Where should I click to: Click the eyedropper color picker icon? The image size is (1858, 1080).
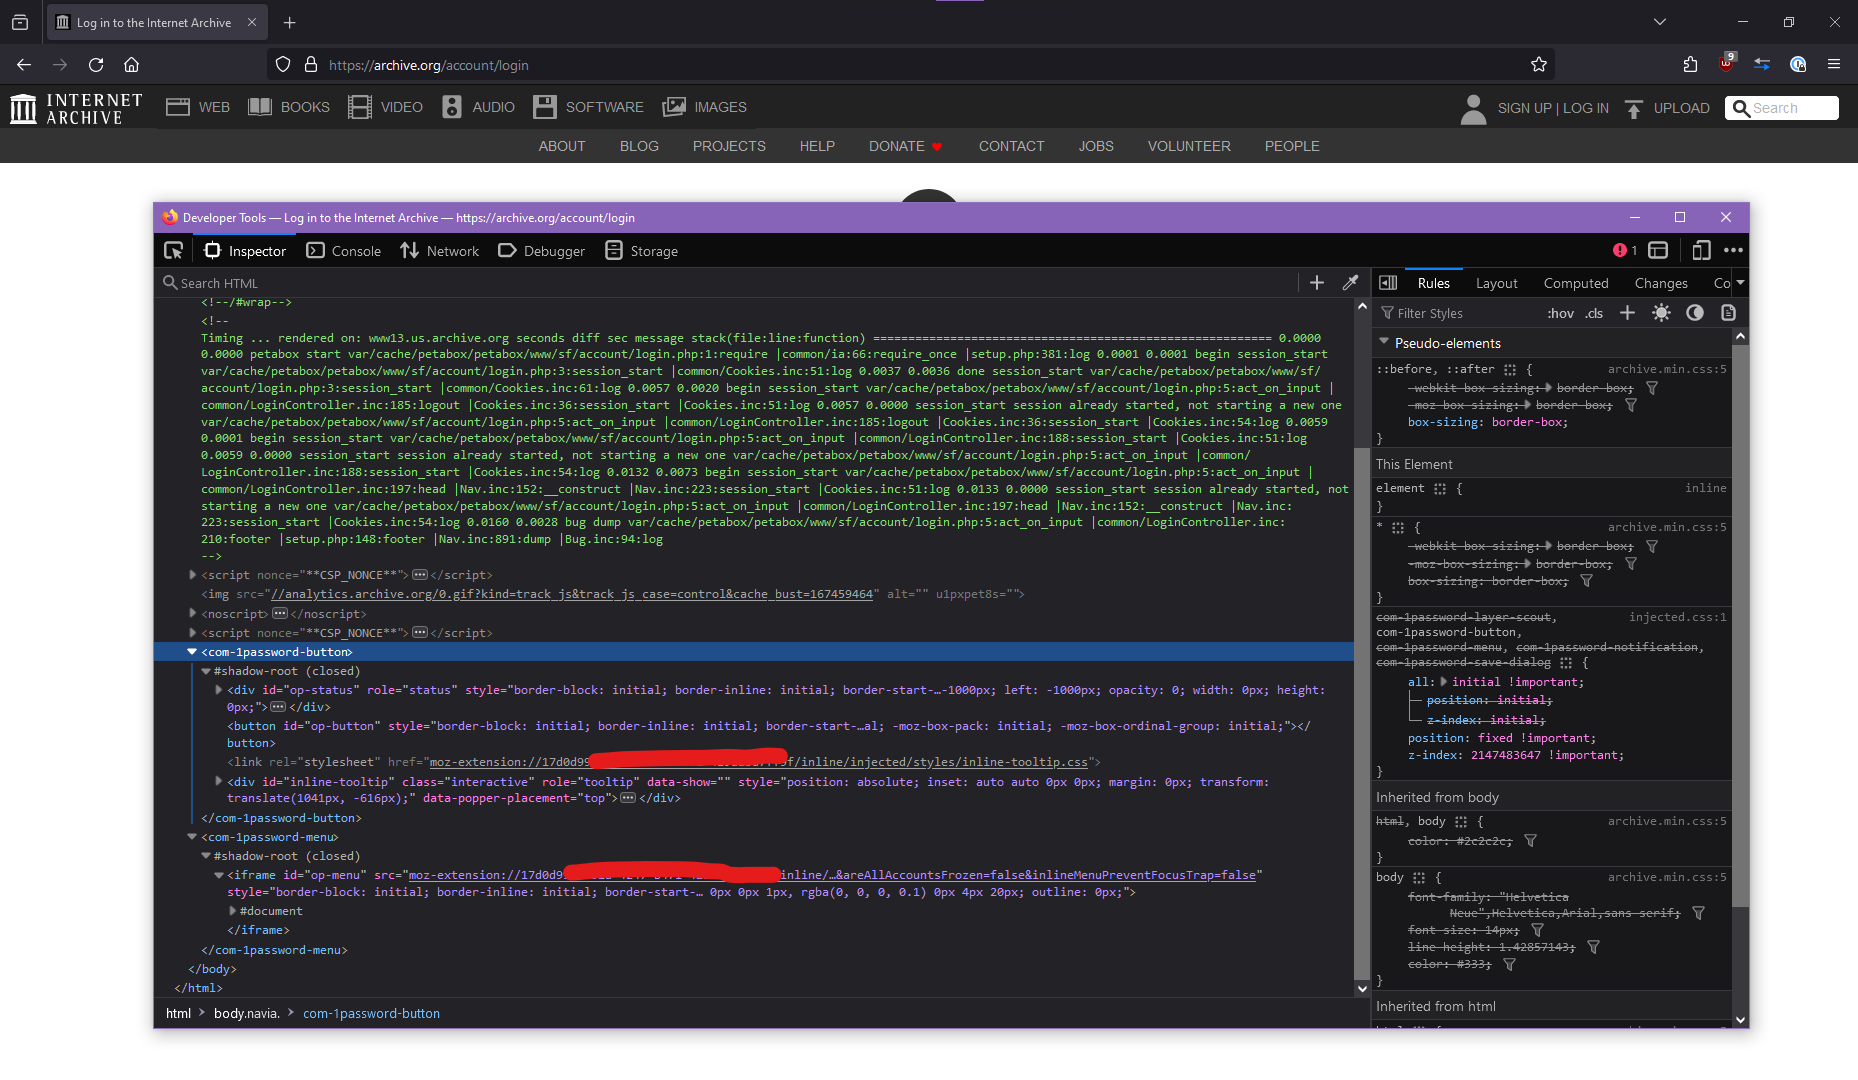point(1350,283)
